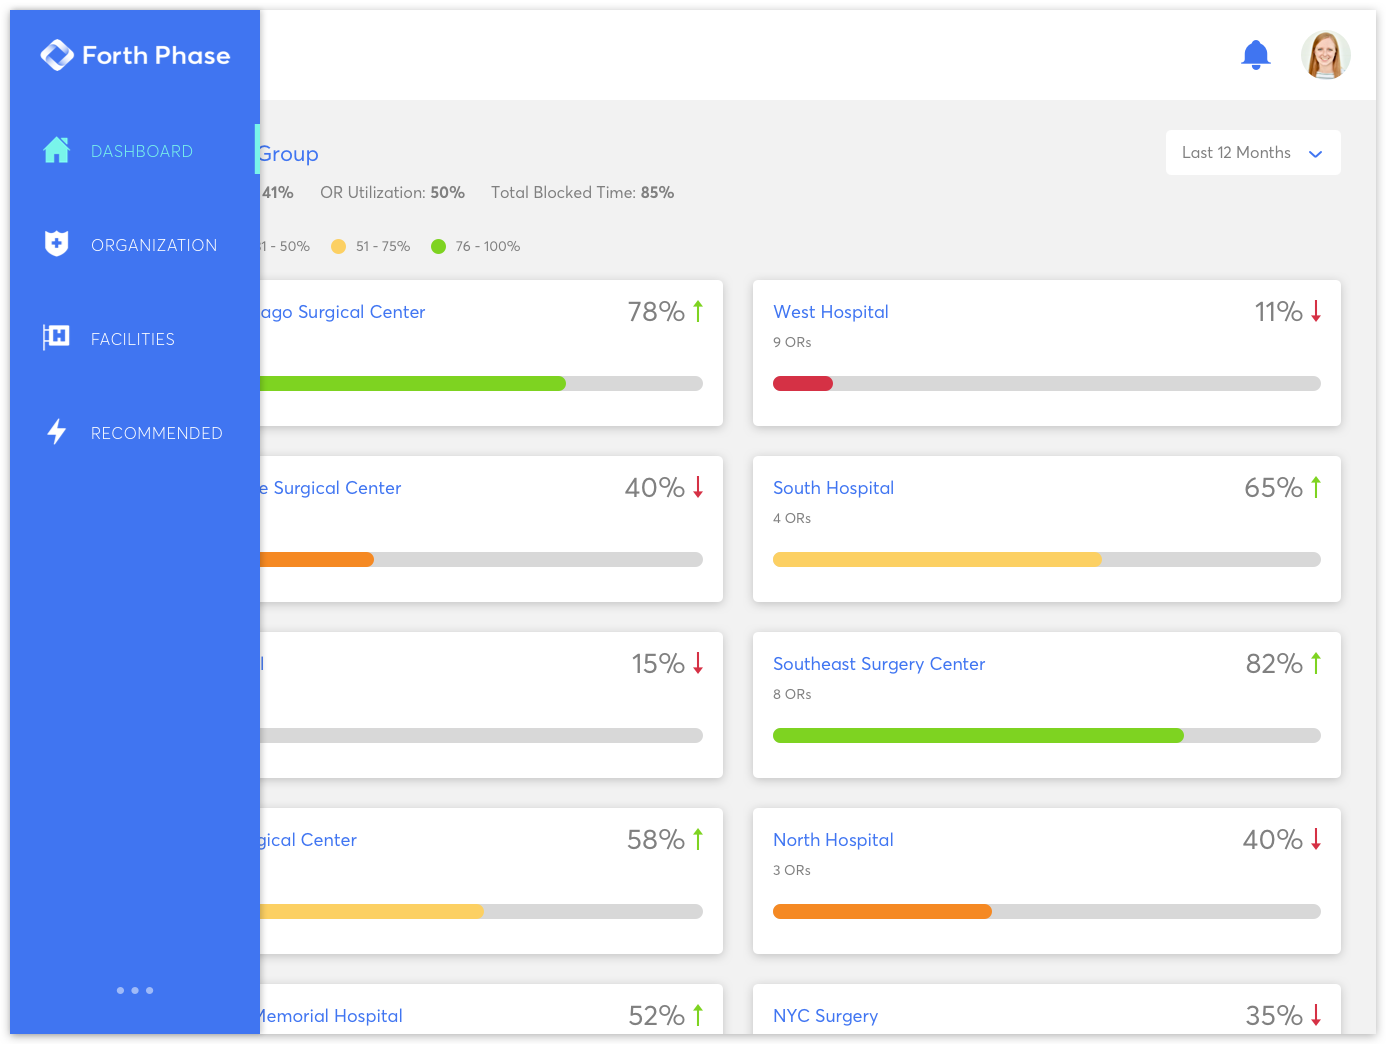
Task: Click the 4 ORs label under South Hospital
Action: (792, 518)
